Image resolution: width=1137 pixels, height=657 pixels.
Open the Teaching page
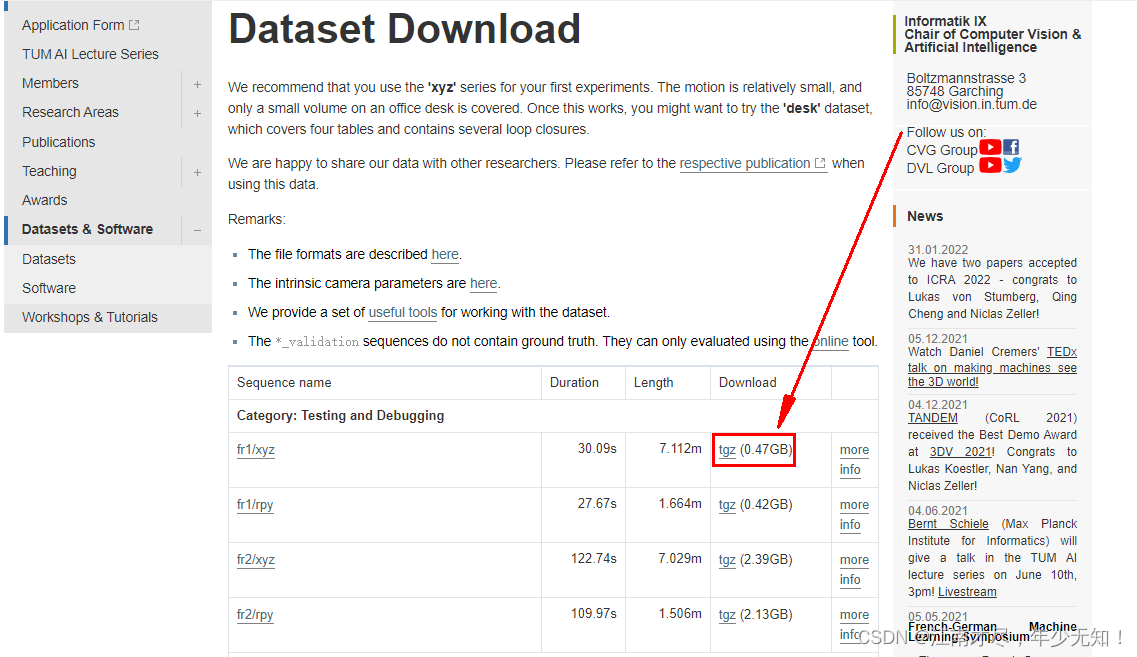pos(49,171)
